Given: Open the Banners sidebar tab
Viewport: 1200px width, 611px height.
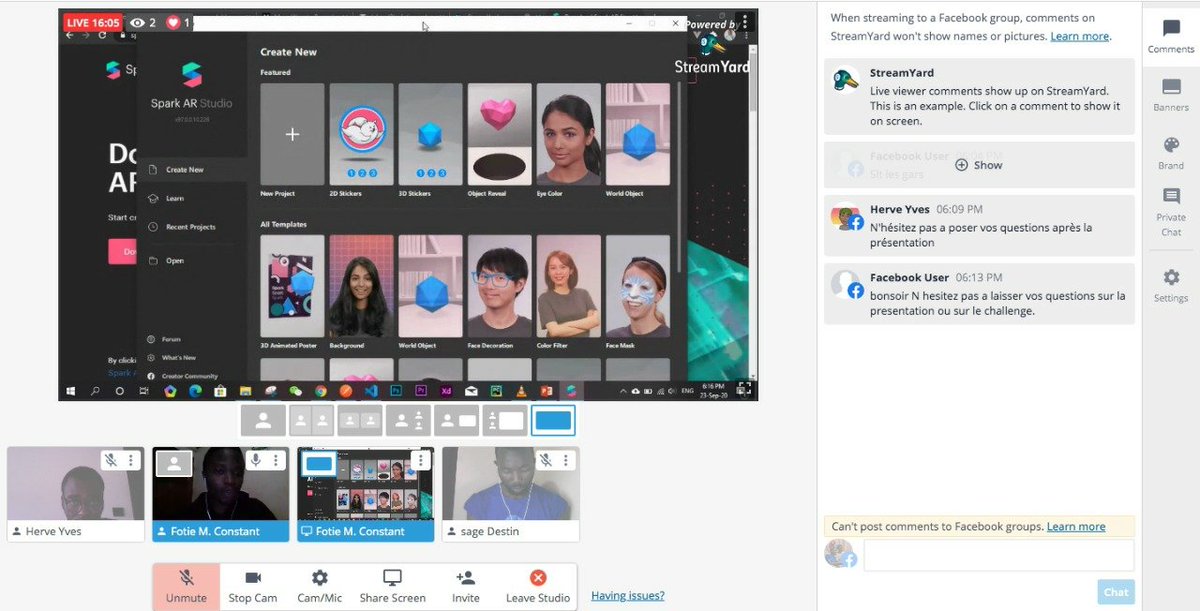Looking at the screenshot, I should click(1171, 95).
